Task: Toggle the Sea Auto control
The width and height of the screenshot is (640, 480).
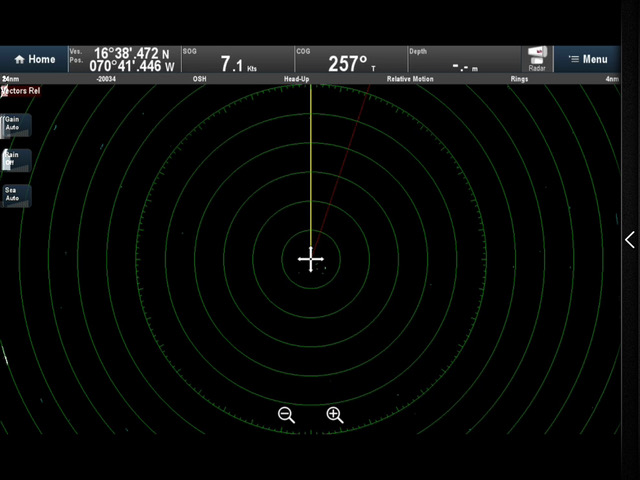Action: [14, 193]
